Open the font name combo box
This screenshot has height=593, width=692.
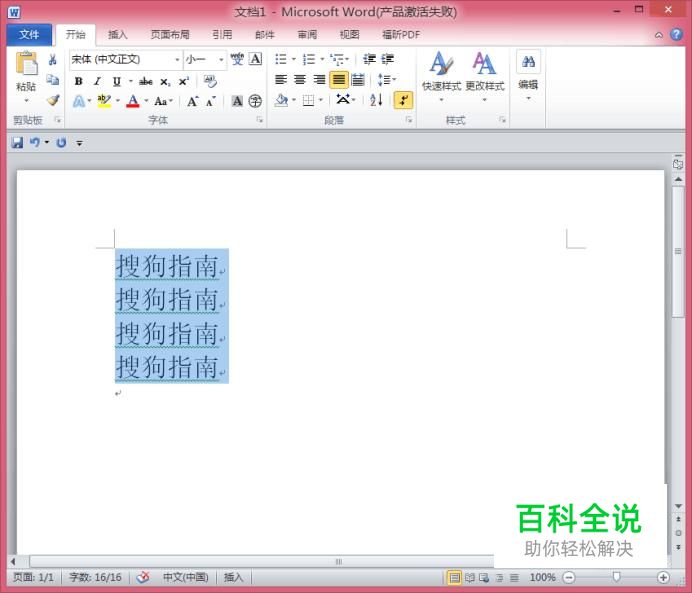(x=125, y=59)
